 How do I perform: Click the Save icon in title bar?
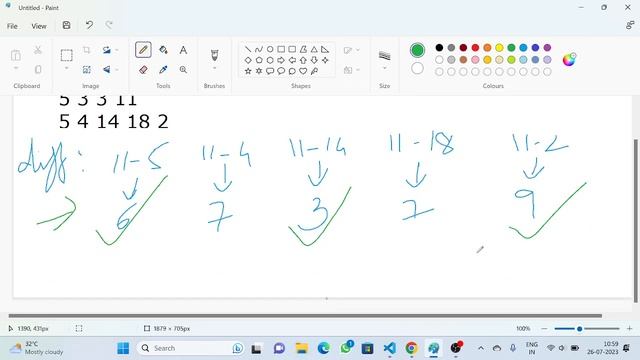(67, 25)
